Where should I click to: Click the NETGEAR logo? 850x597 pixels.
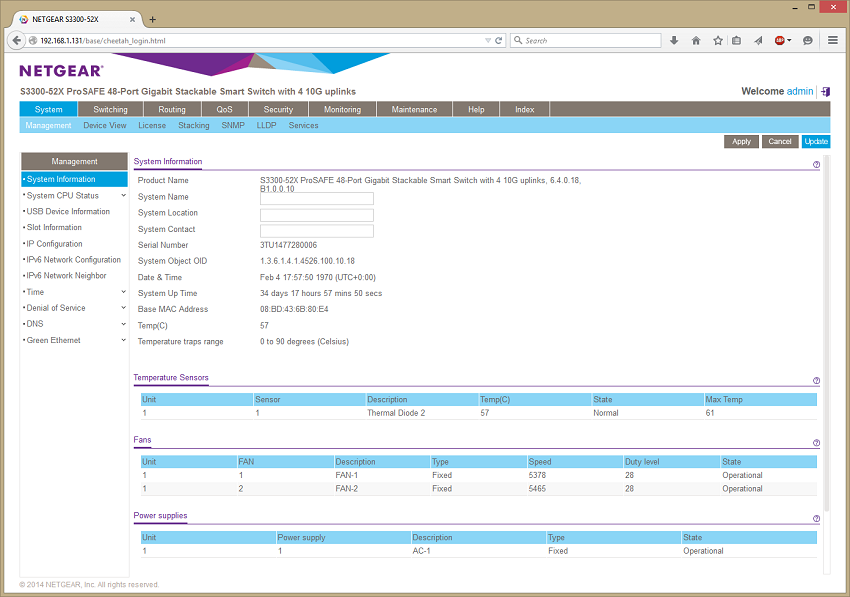61,71
